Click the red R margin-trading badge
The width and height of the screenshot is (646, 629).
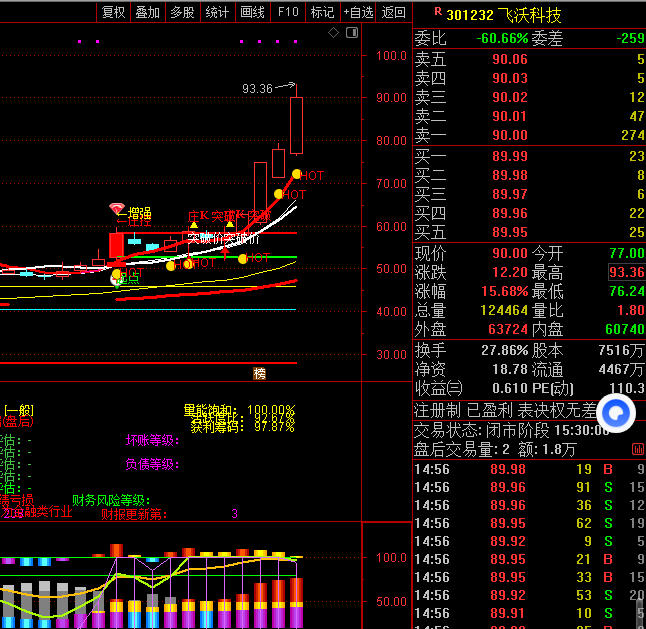pos(438,13)
